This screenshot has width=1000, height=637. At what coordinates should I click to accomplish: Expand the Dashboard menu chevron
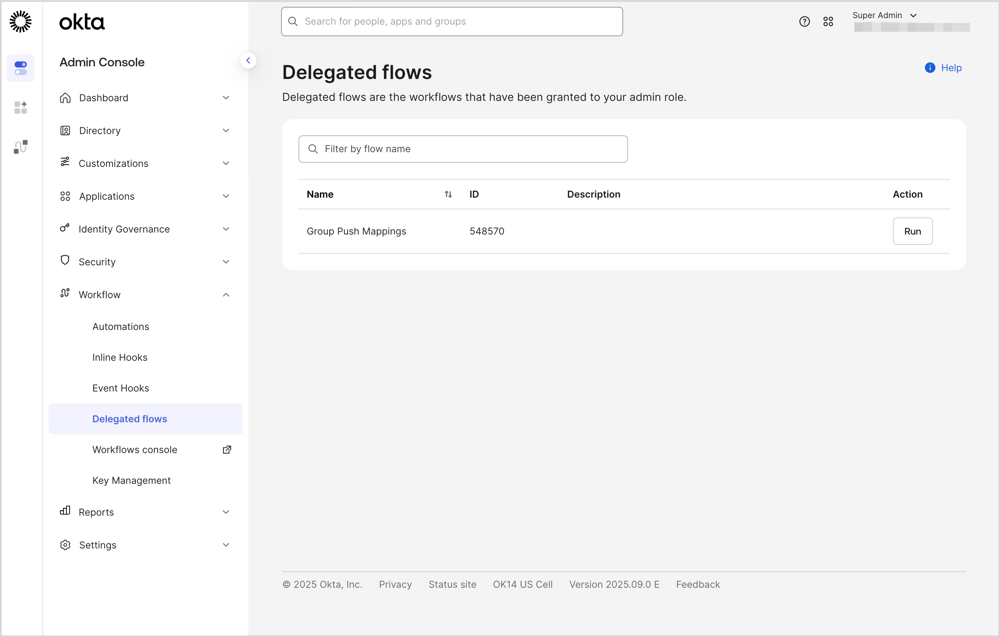click(x=226, y=98)
